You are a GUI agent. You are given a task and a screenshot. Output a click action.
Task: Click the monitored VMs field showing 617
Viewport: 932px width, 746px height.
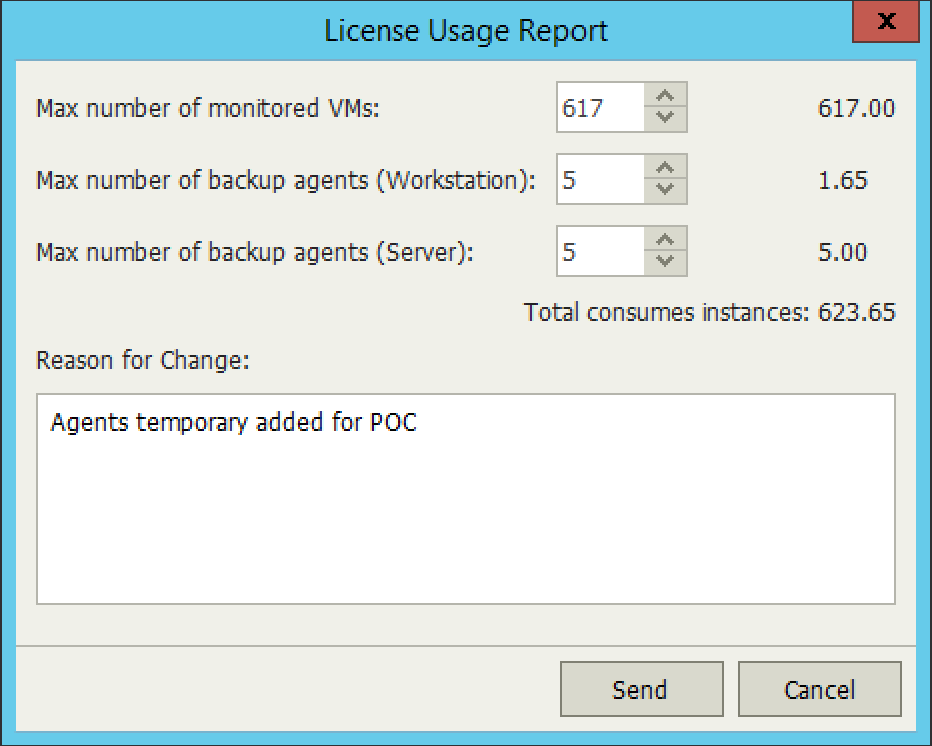click(600, 108)
